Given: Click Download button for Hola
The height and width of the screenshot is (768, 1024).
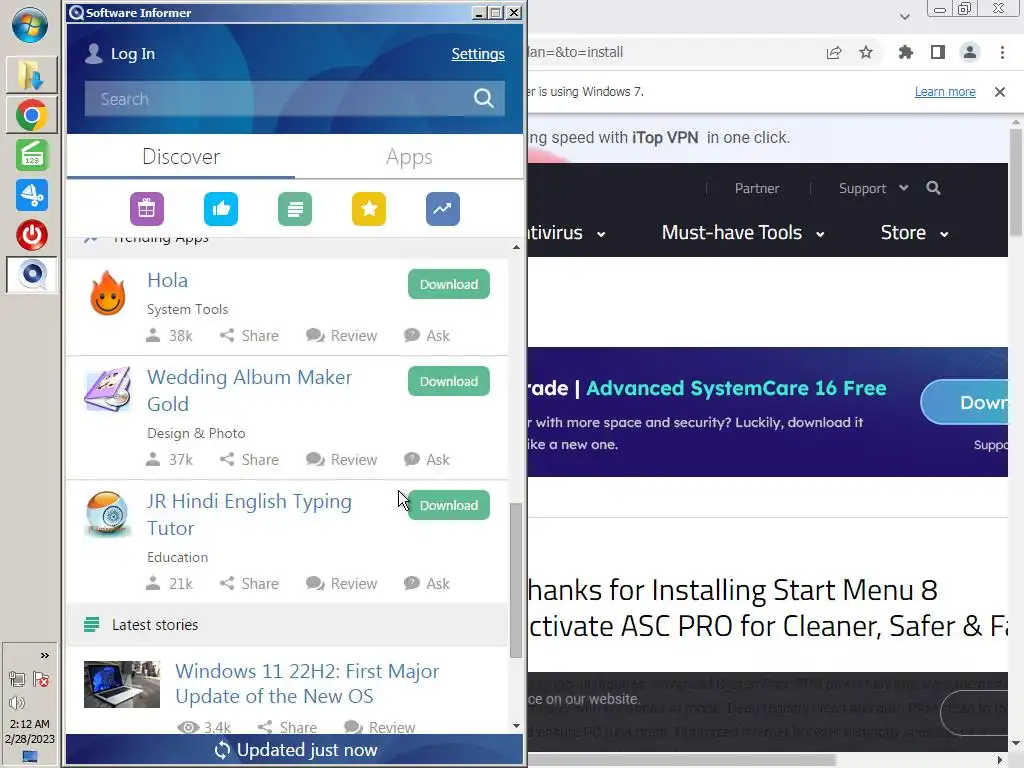Looking at the screenshot, I should pos(449,284).
